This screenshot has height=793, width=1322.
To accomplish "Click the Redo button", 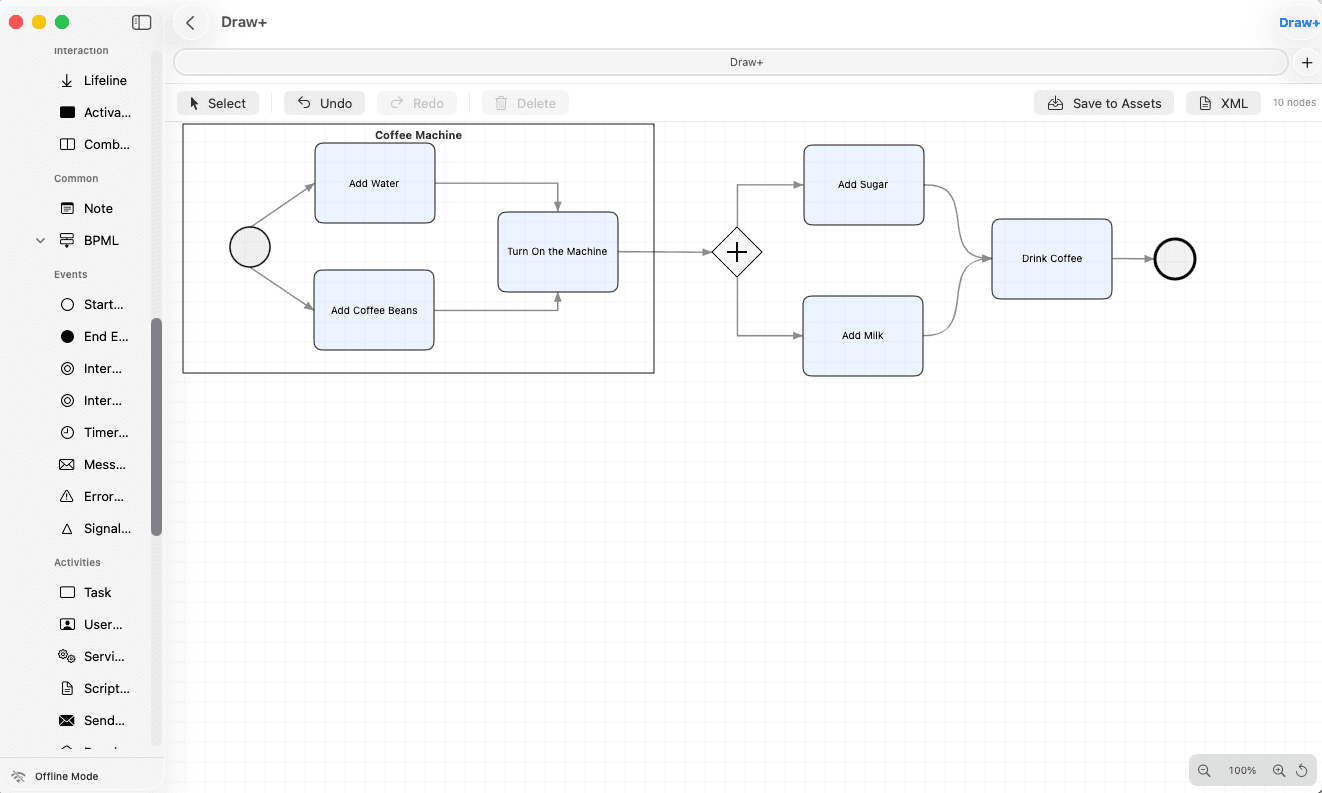I will click(417, 103).
